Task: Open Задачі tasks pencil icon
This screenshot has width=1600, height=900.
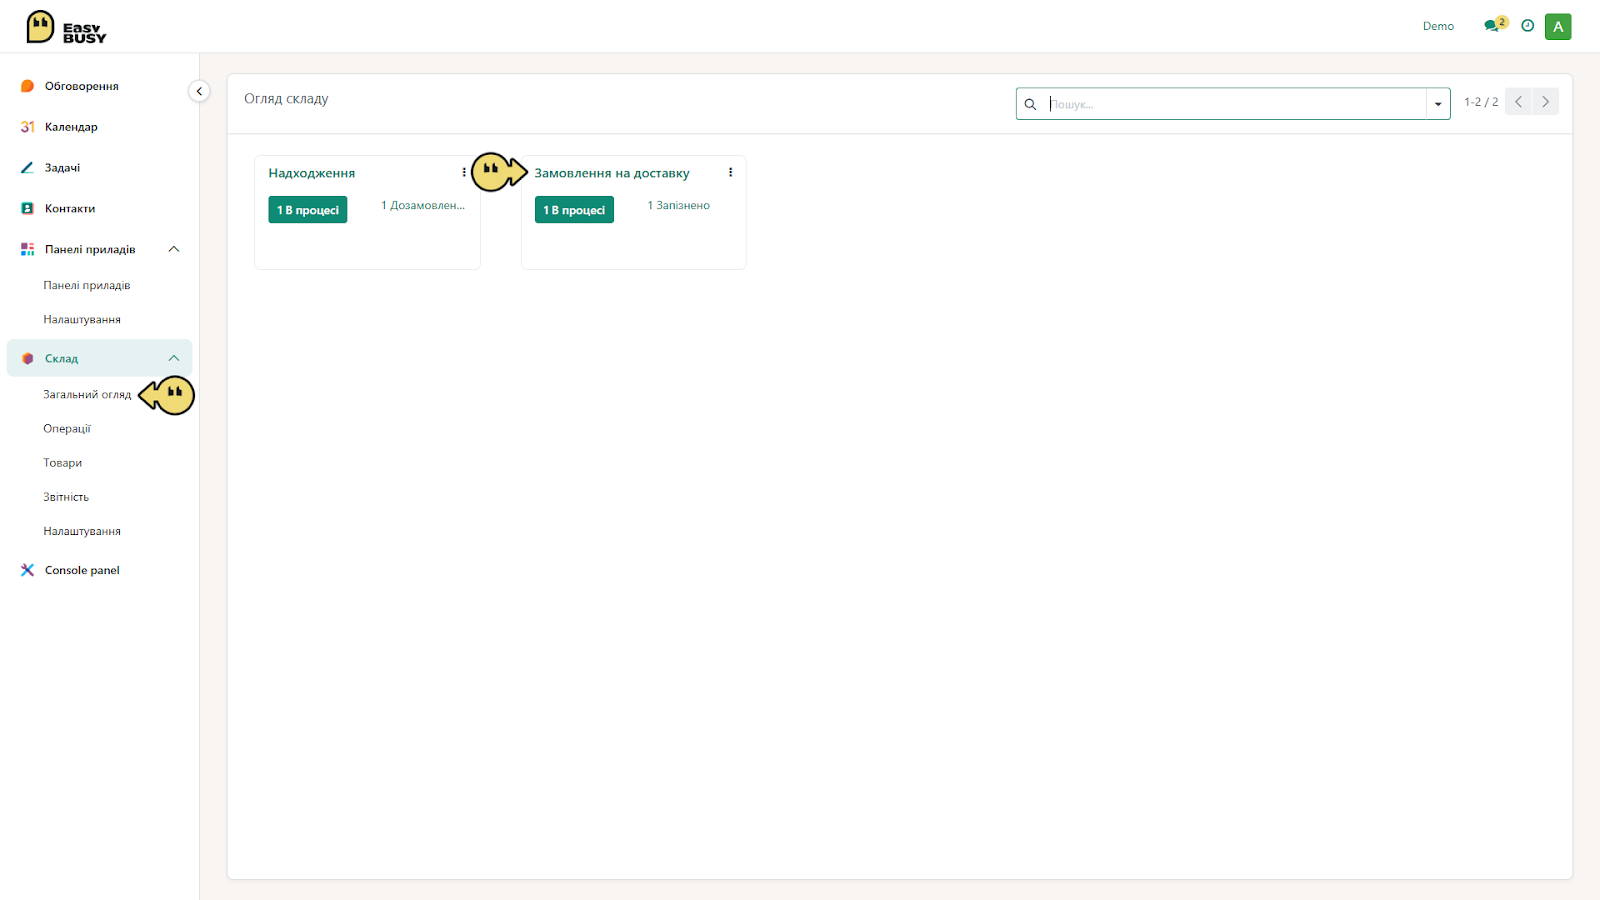Action: tap(27, 168)
